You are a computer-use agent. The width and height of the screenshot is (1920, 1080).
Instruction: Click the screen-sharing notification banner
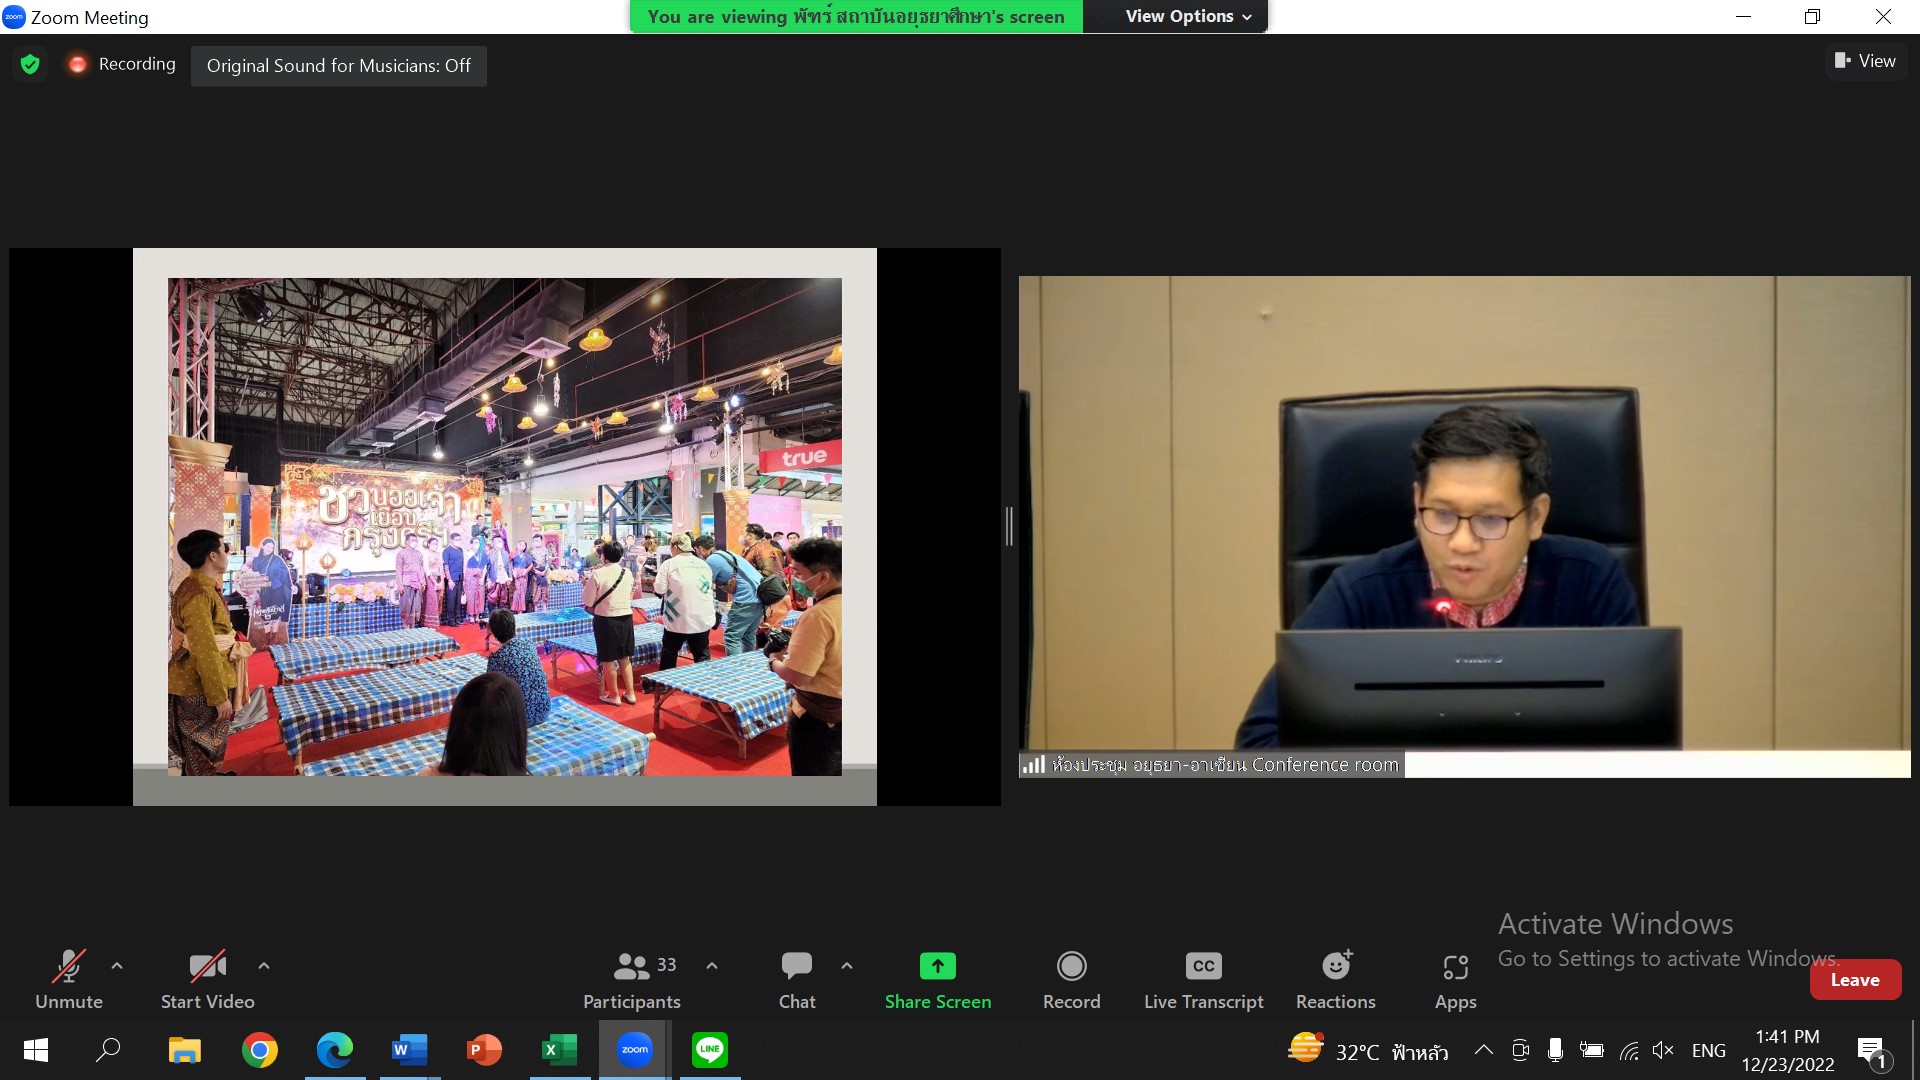(x=856, y=16)
